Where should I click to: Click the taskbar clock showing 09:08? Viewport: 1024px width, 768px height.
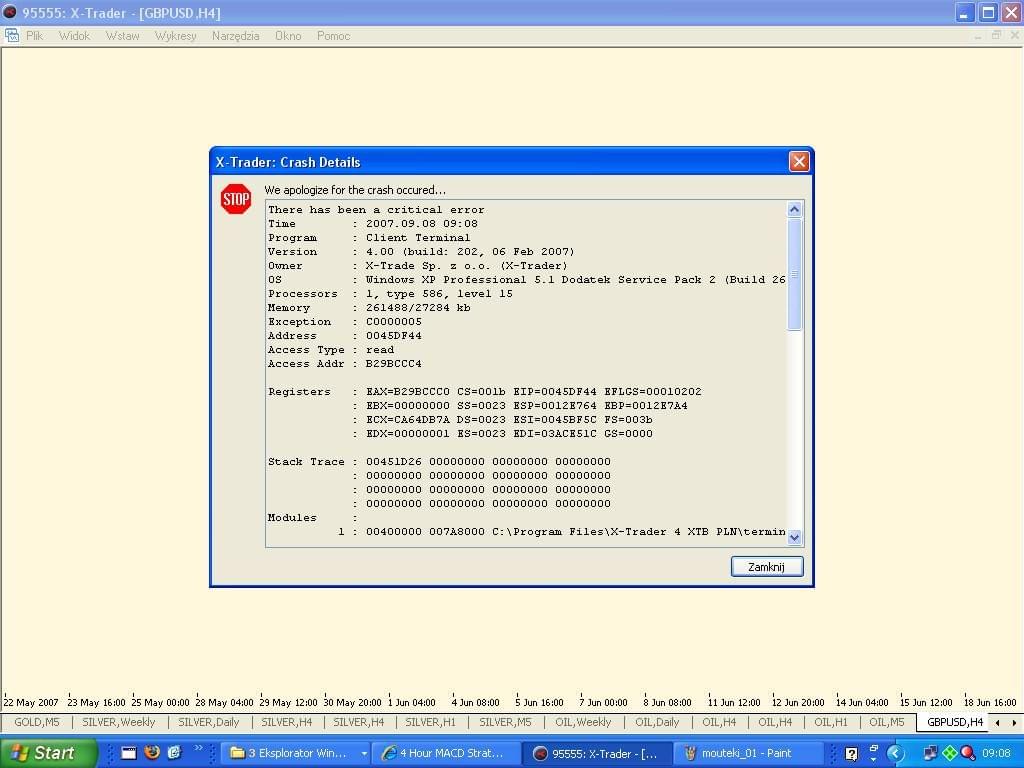tap(997, 753)
